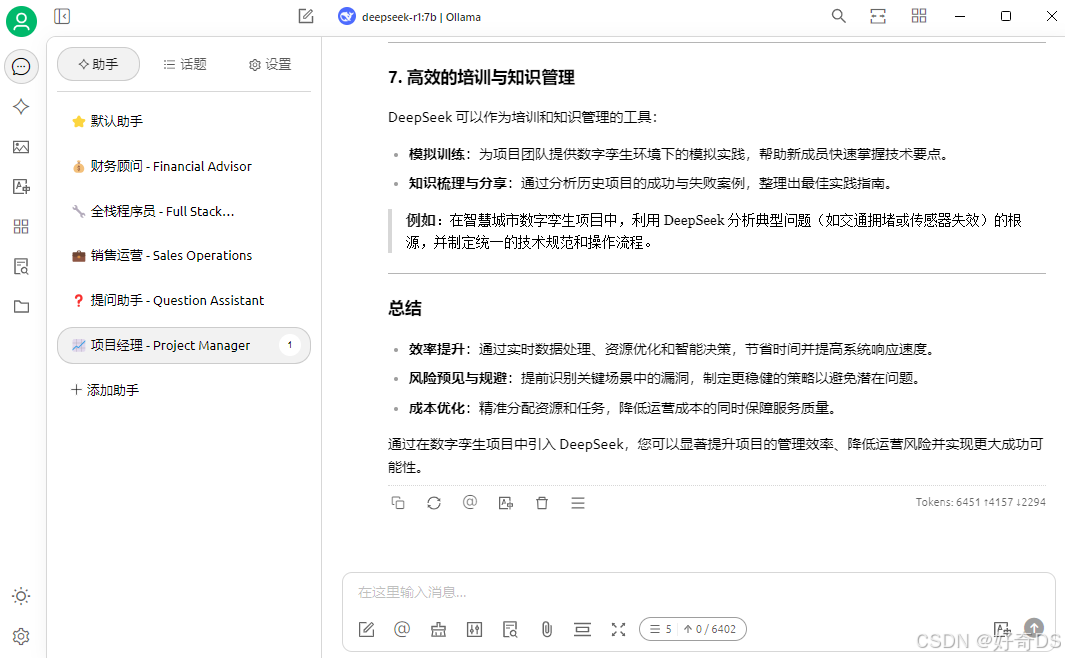Select 提问助手 - Question Assistant

coord(183,300)
